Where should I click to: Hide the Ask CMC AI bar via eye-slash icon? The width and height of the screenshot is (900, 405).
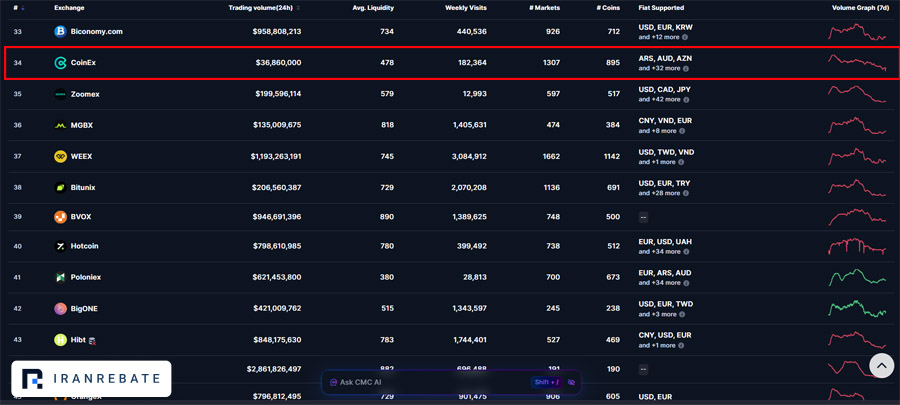click(571, 382)
